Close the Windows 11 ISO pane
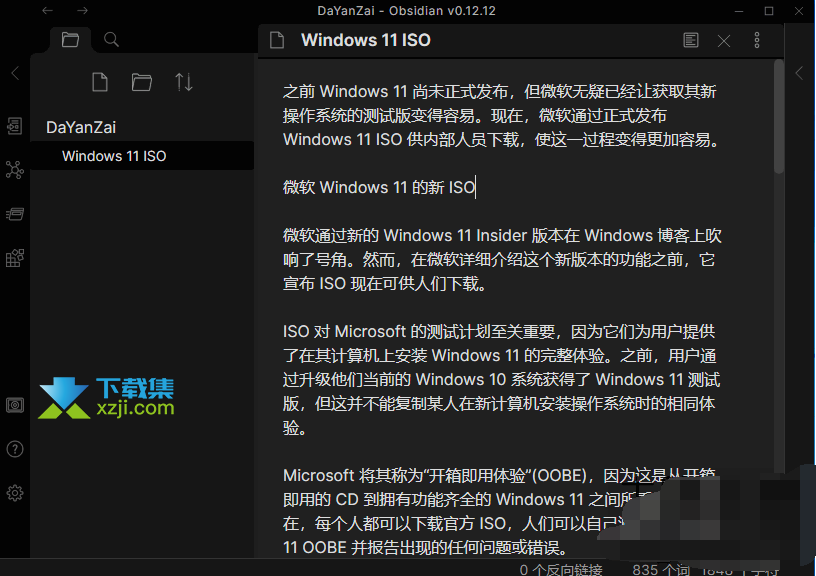This screenshot has height=576, width=816. pos(724,41)
